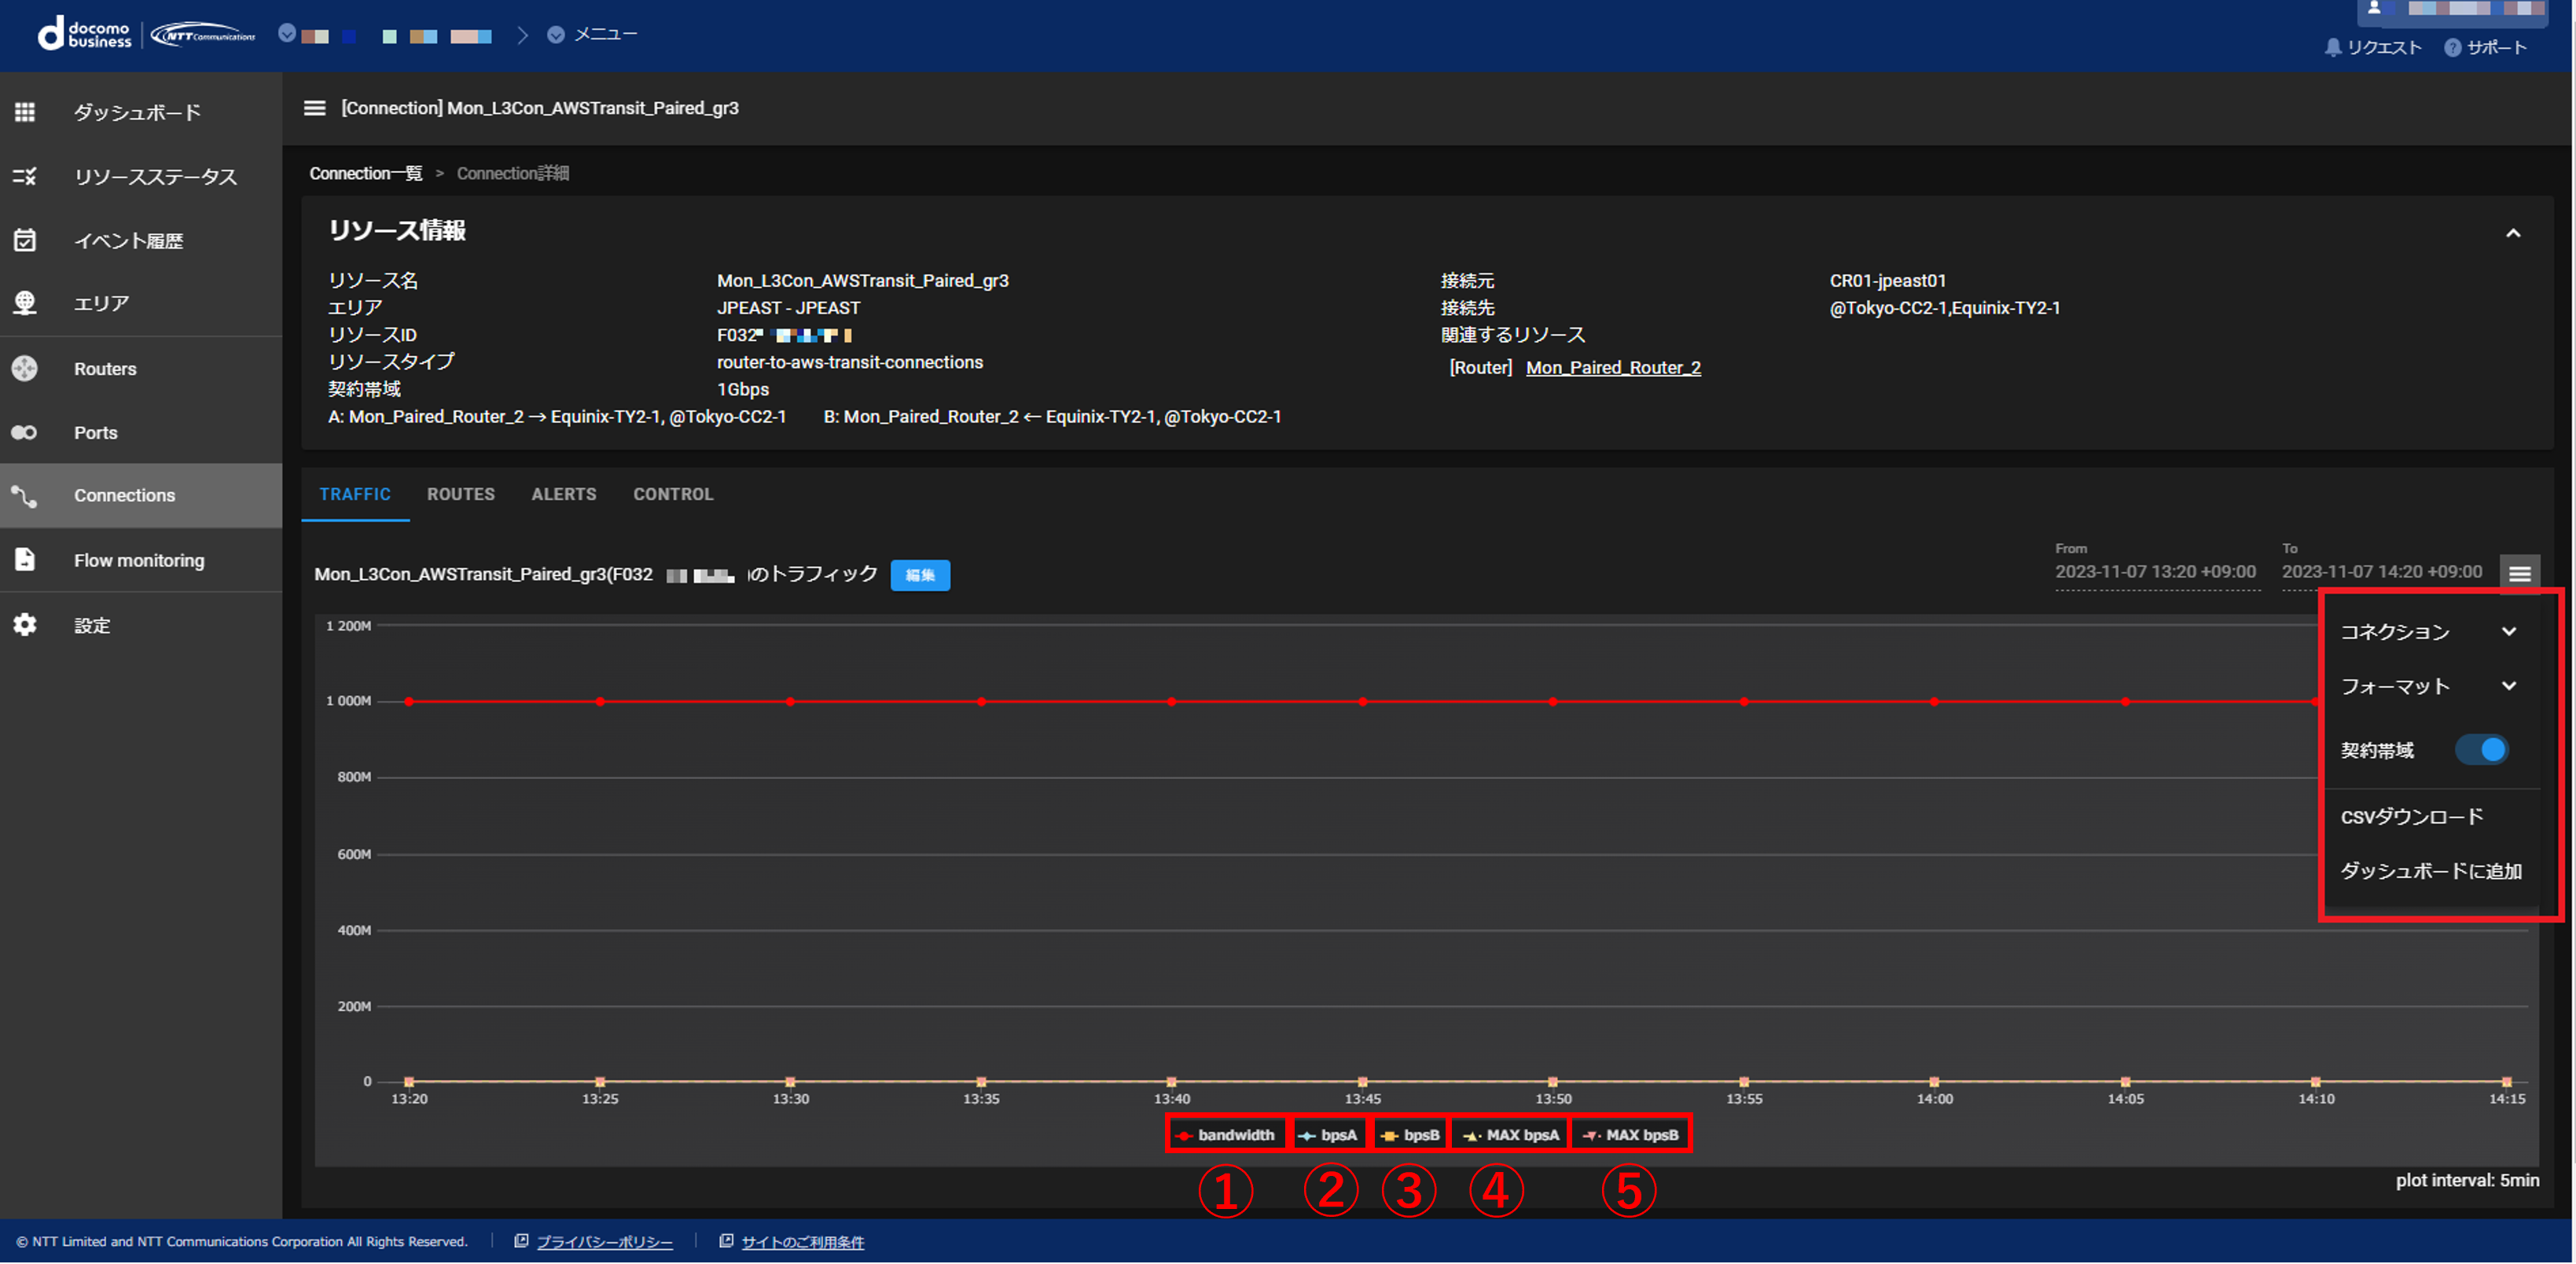Screen dimensions: 2576x1264
Task: Toggle bpsB series in chart legend
Action: coord(1410,1134)
